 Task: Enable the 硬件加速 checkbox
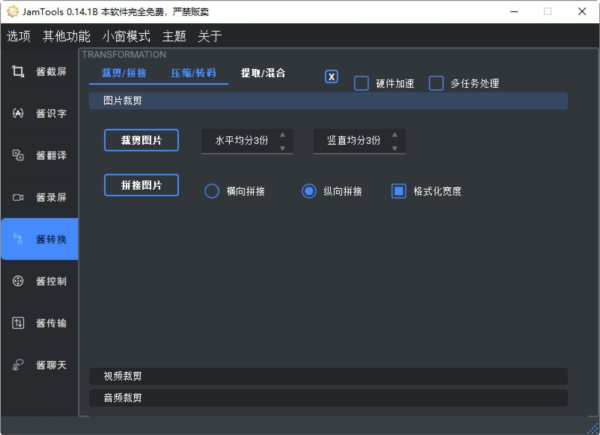pos(361,83)
